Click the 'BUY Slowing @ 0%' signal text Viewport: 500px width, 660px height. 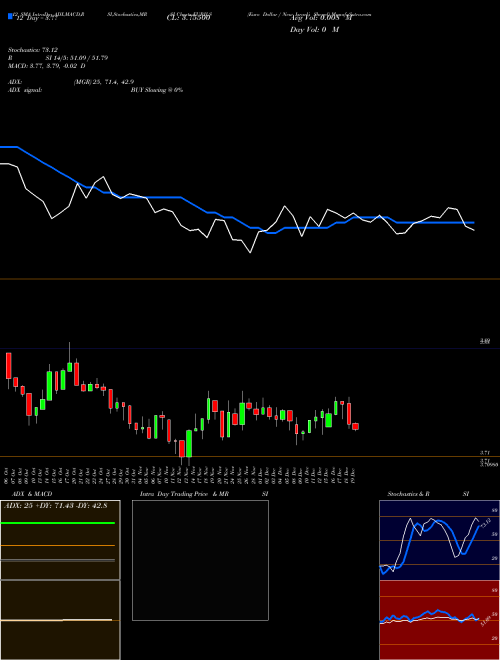(x=157, y=90)
